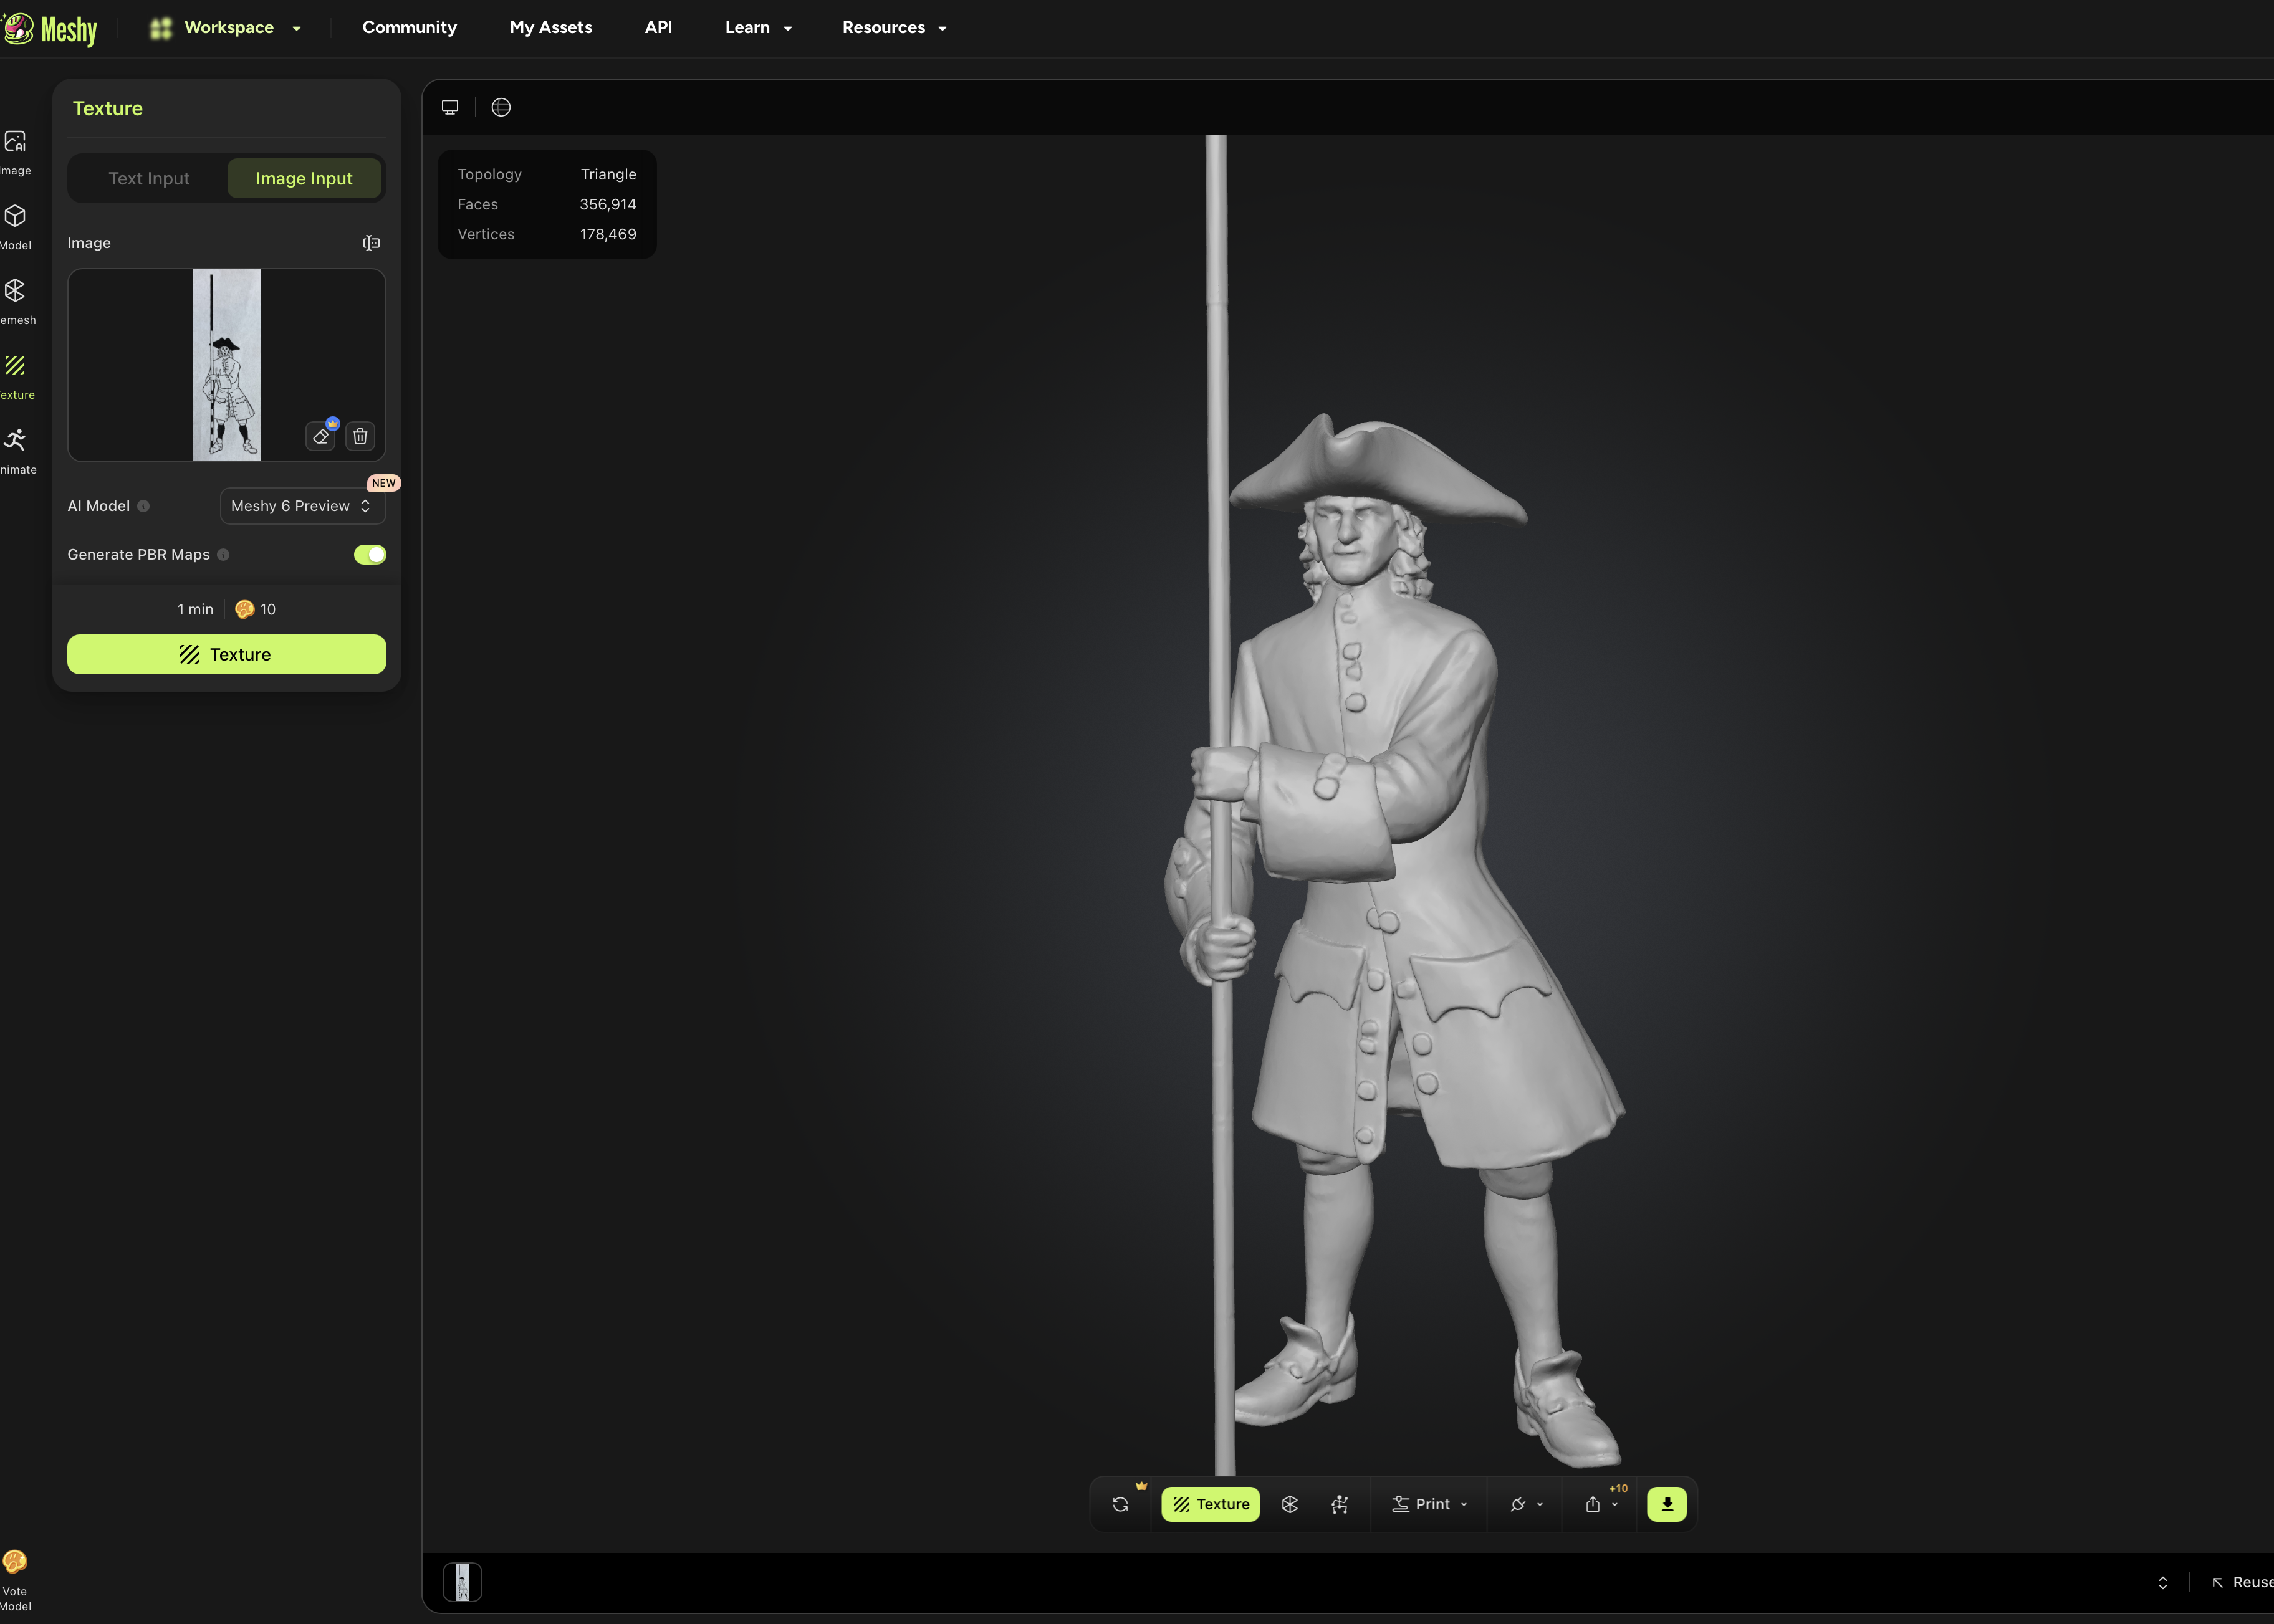
Task: Switch to Text Input mode
Action: (x=149, y=178)
